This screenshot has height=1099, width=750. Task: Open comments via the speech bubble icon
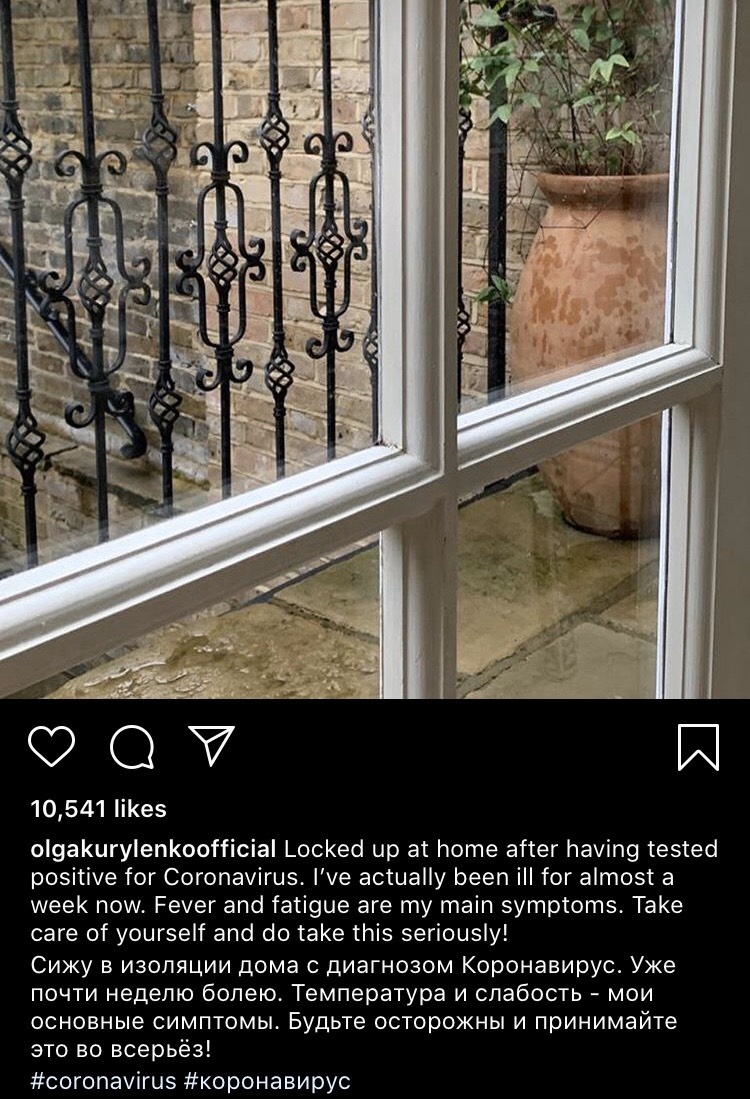pyautogui.click(x=132, y=746)
